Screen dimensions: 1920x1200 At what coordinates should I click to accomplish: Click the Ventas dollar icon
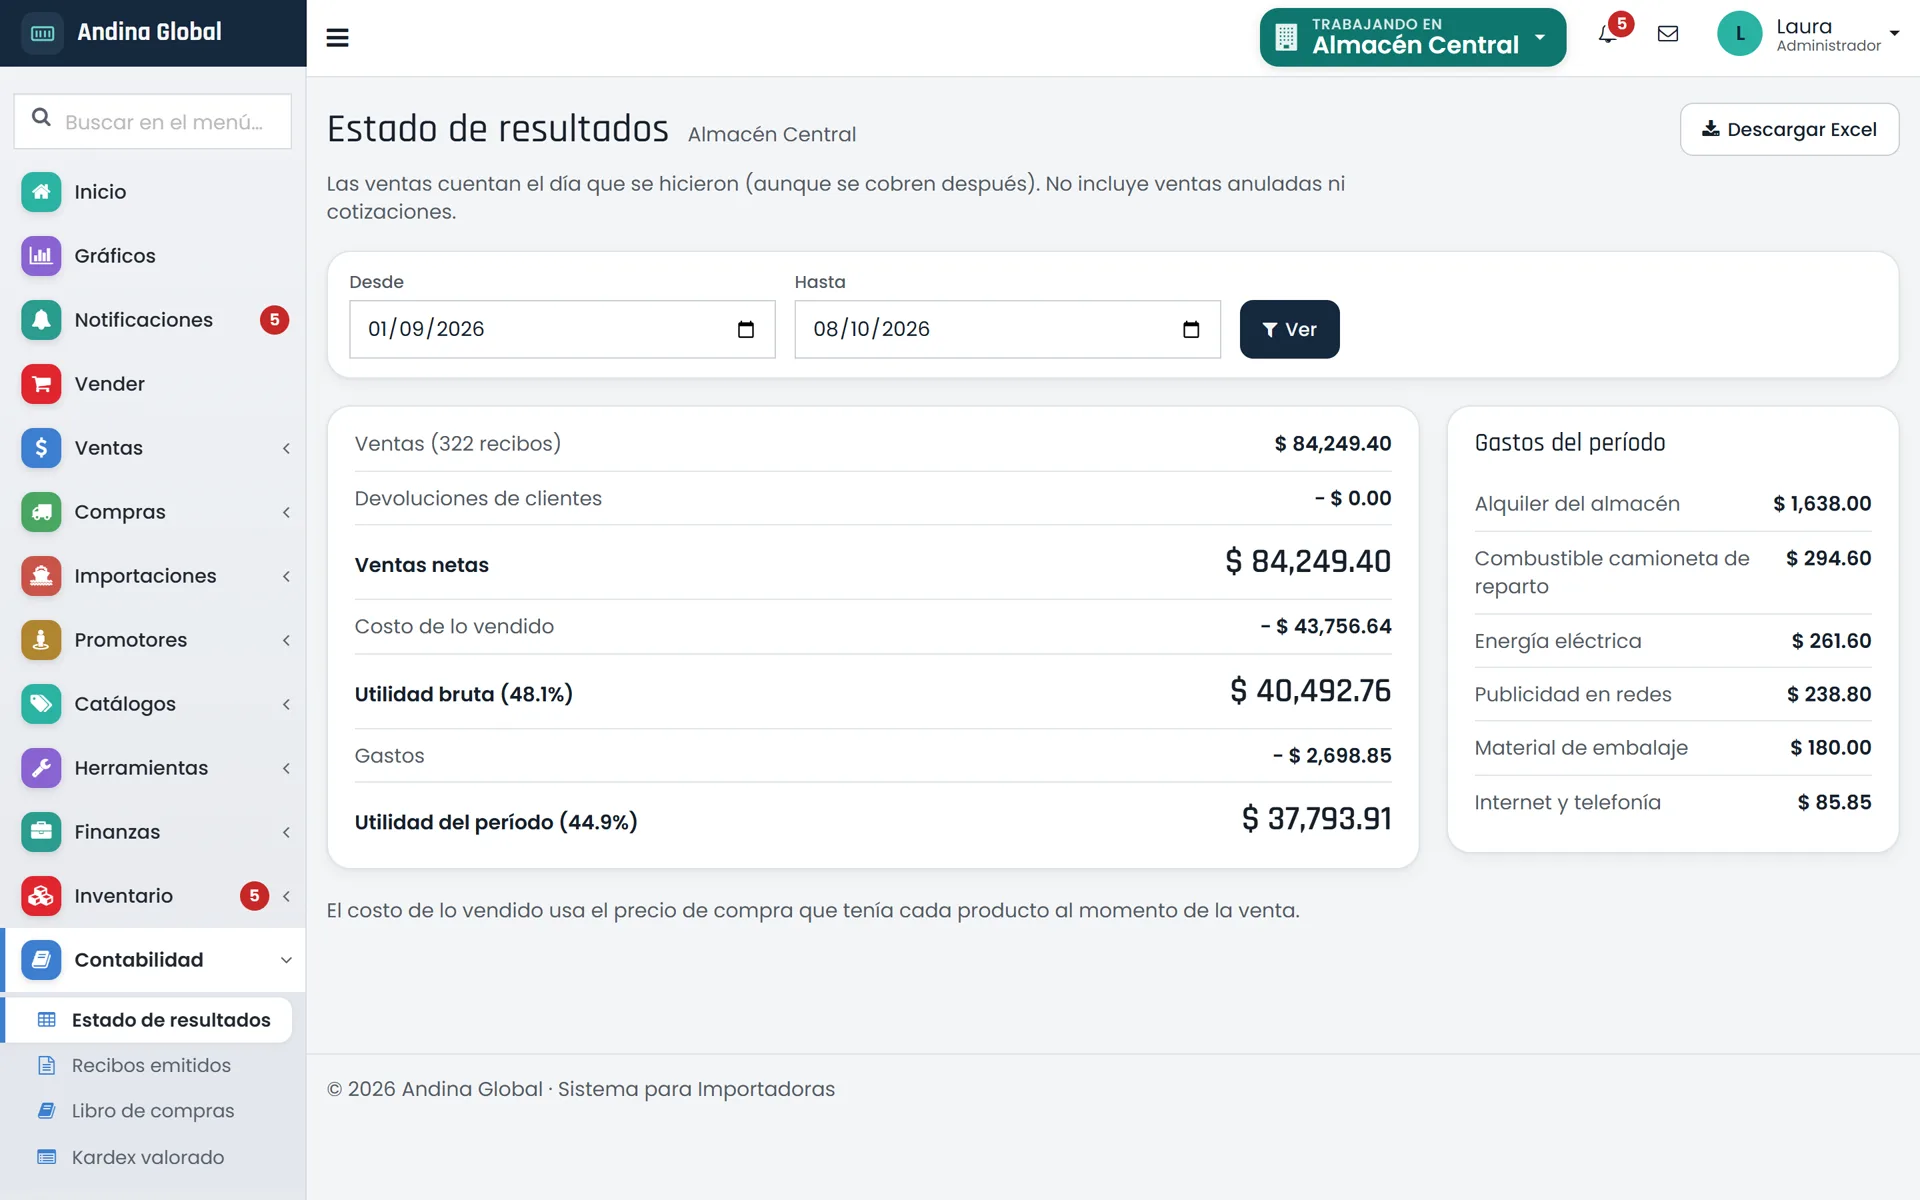tap(41, 448)
